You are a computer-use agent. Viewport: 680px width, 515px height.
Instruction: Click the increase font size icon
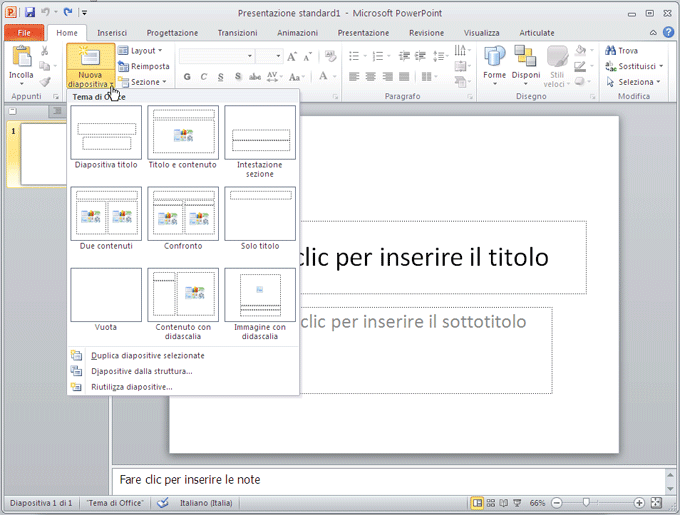pyautogui.click(x=292, y=56)
